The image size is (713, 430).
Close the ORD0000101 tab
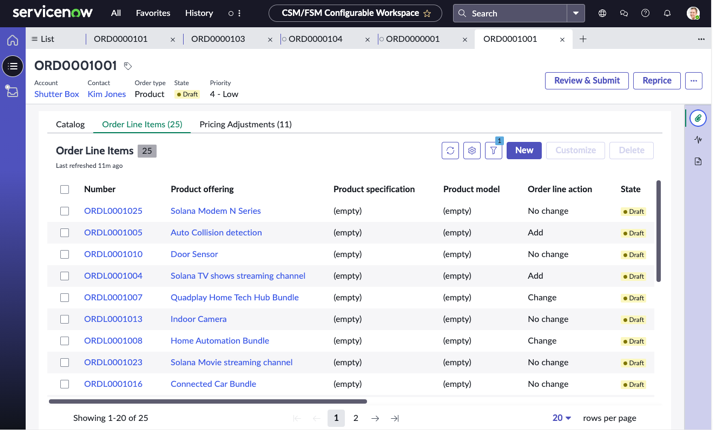coord(173,40)
